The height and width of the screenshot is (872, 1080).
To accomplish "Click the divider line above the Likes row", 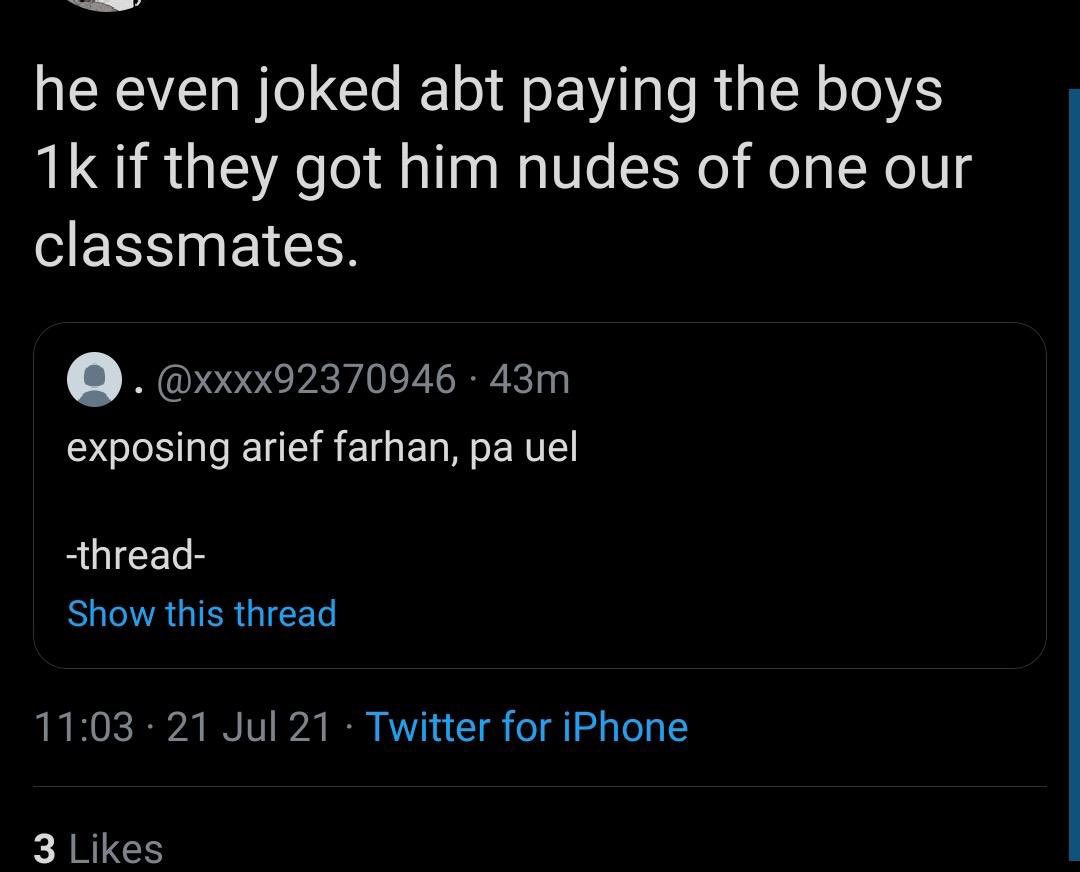I will coord(540,786).
